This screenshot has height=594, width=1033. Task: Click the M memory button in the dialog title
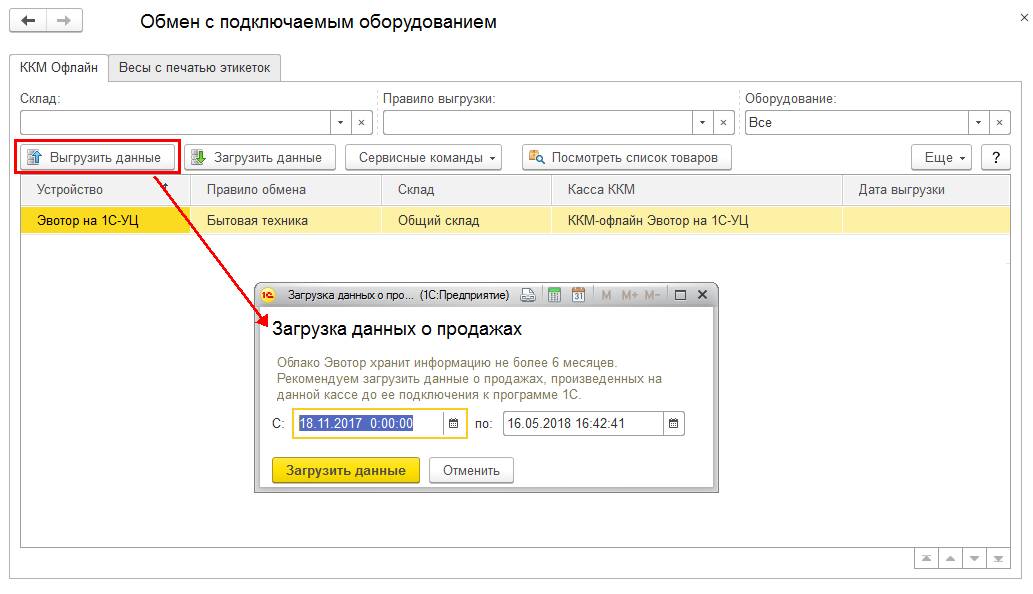606,295
